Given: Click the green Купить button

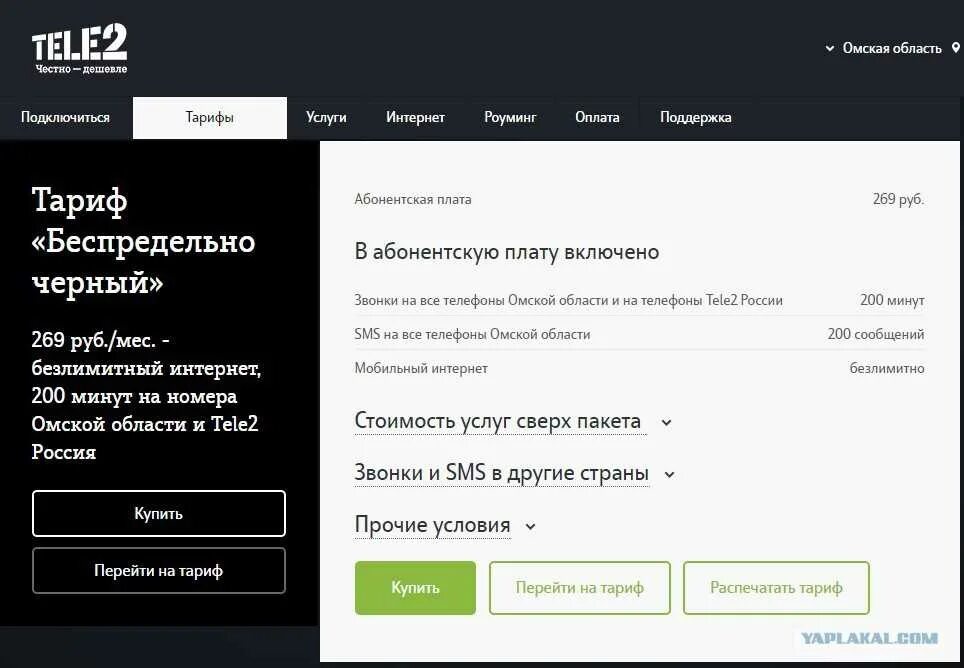Looking at the screenshot, I should pyautogui.click(x=415, y=587).
